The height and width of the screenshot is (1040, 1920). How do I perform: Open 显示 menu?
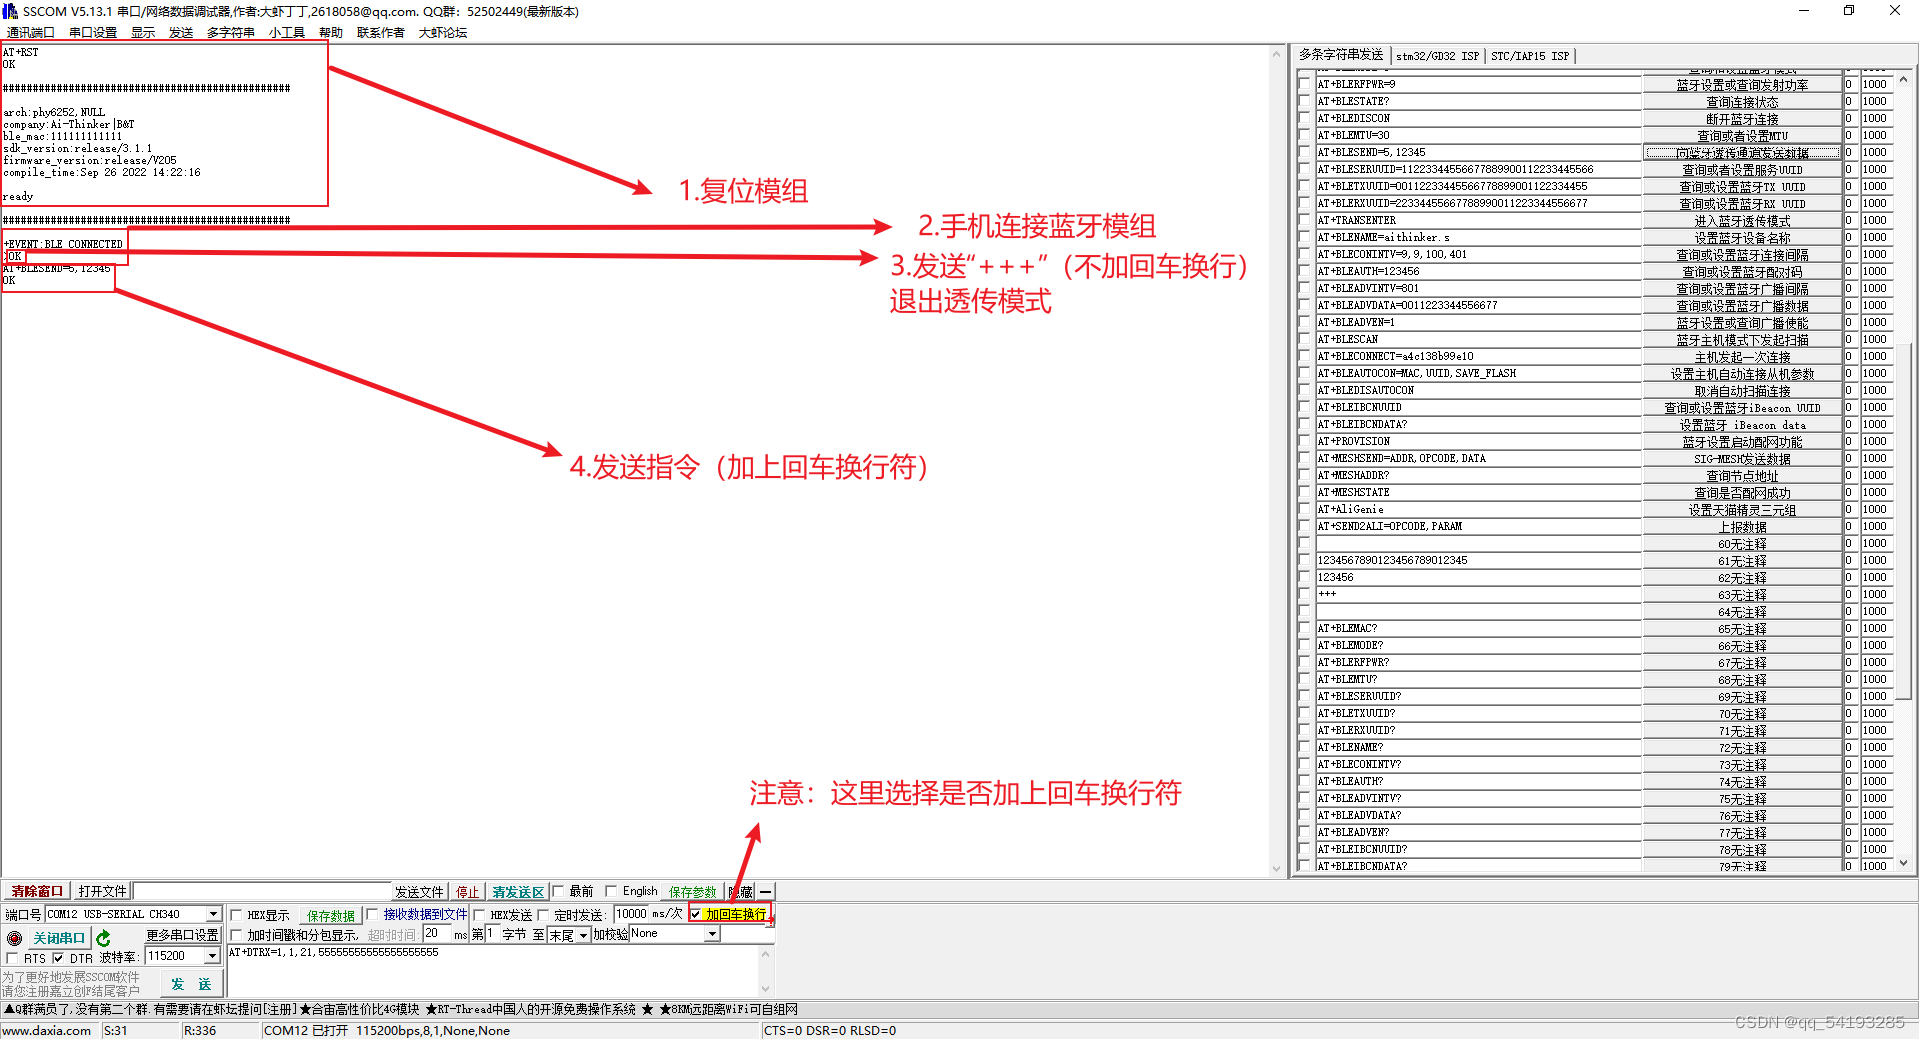(143, 33)
